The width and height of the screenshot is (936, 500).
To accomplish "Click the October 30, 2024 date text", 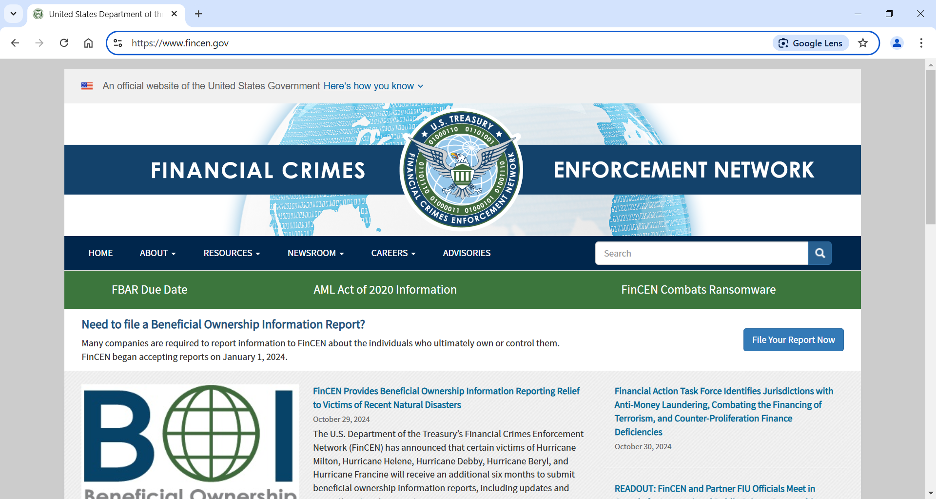I will [643, 446].
